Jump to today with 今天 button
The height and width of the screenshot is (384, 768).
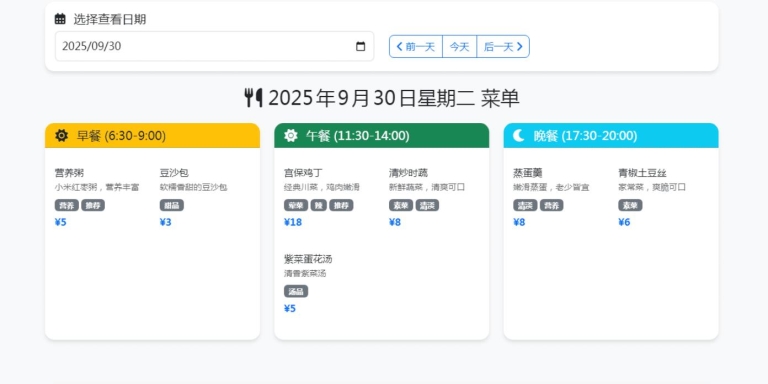[x=459, y=47]
